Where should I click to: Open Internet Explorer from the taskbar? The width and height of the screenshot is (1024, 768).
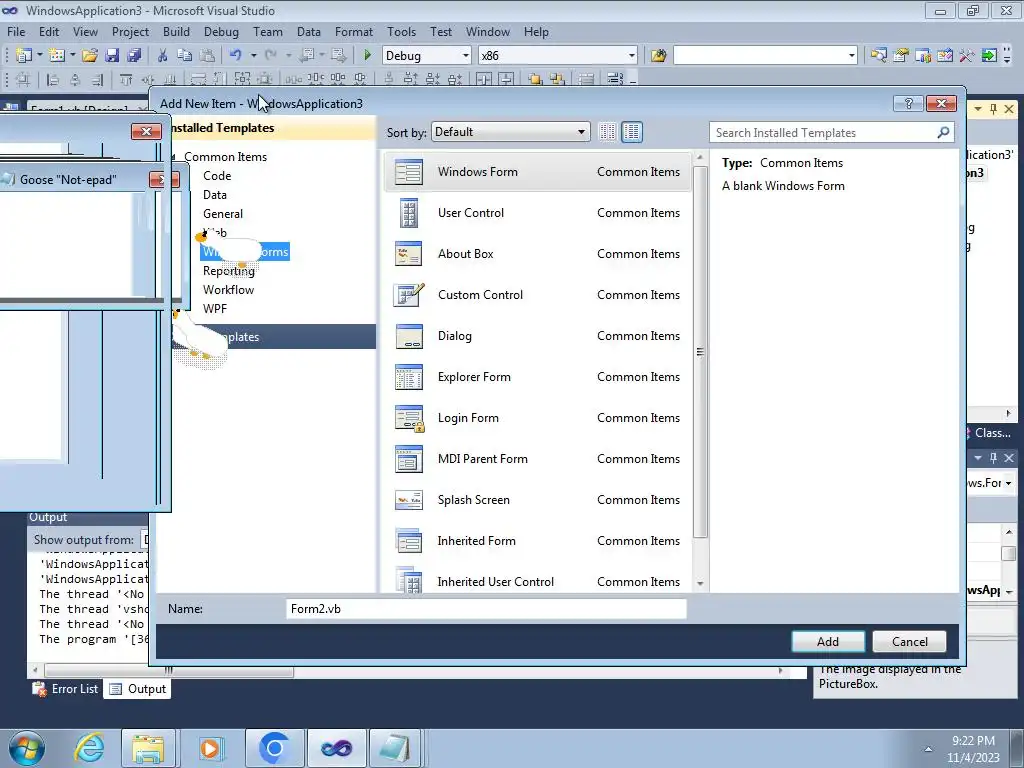(89, 748)
